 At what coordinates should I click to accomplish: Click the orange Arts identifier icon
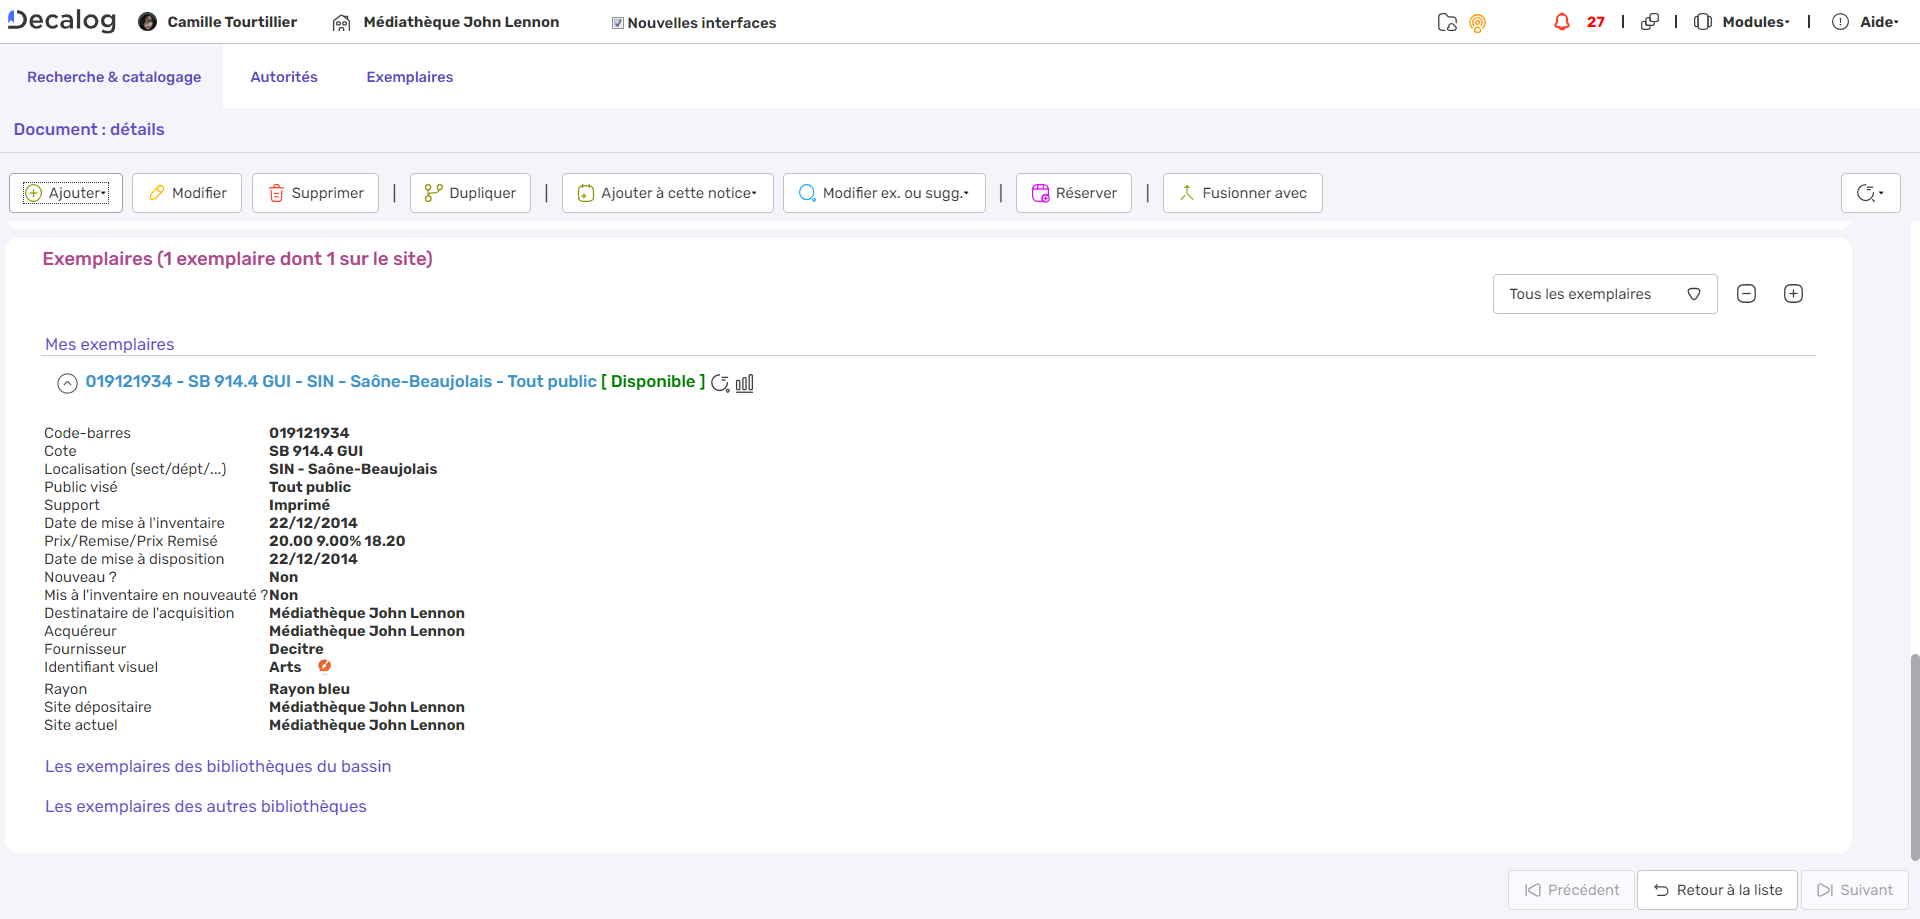tap(325, 666)
